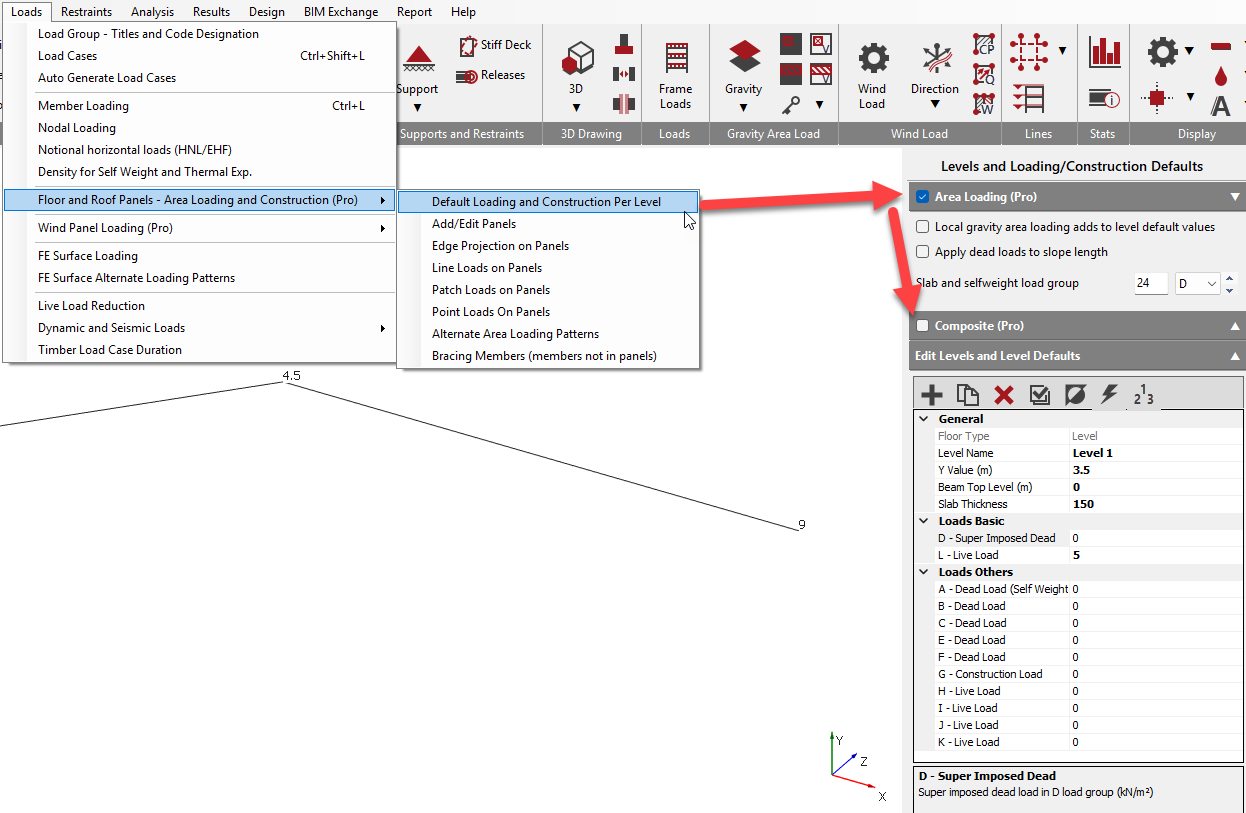Check Apply dead loads to slope length
This screenshot has width=1246, height=813.
click(x=922, y=252)
